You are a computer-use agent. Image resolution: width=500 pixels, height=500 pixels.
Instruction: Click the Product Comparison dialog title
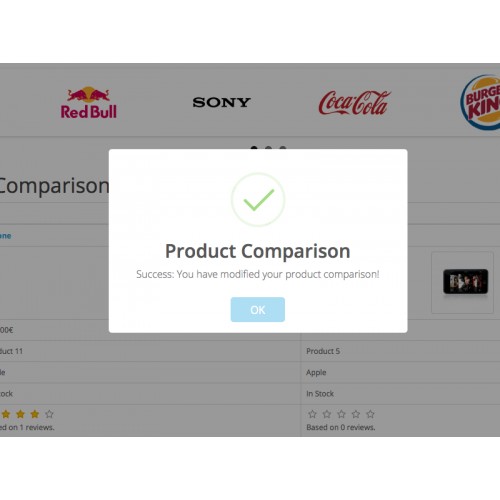click(258, 251)
